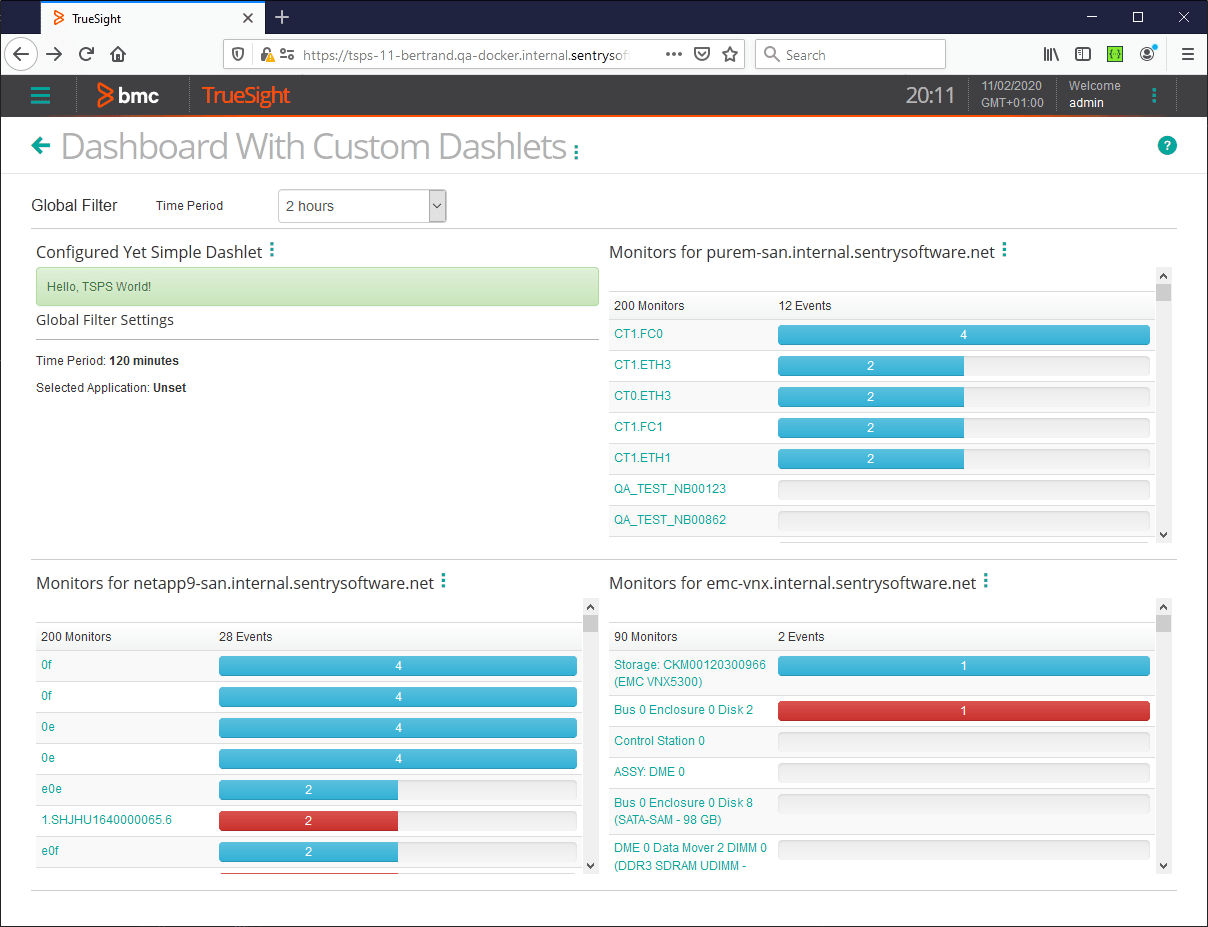Screen dimensions: 1208x927
Task: Open the admin user options menu
Action: coord(1154,96)
